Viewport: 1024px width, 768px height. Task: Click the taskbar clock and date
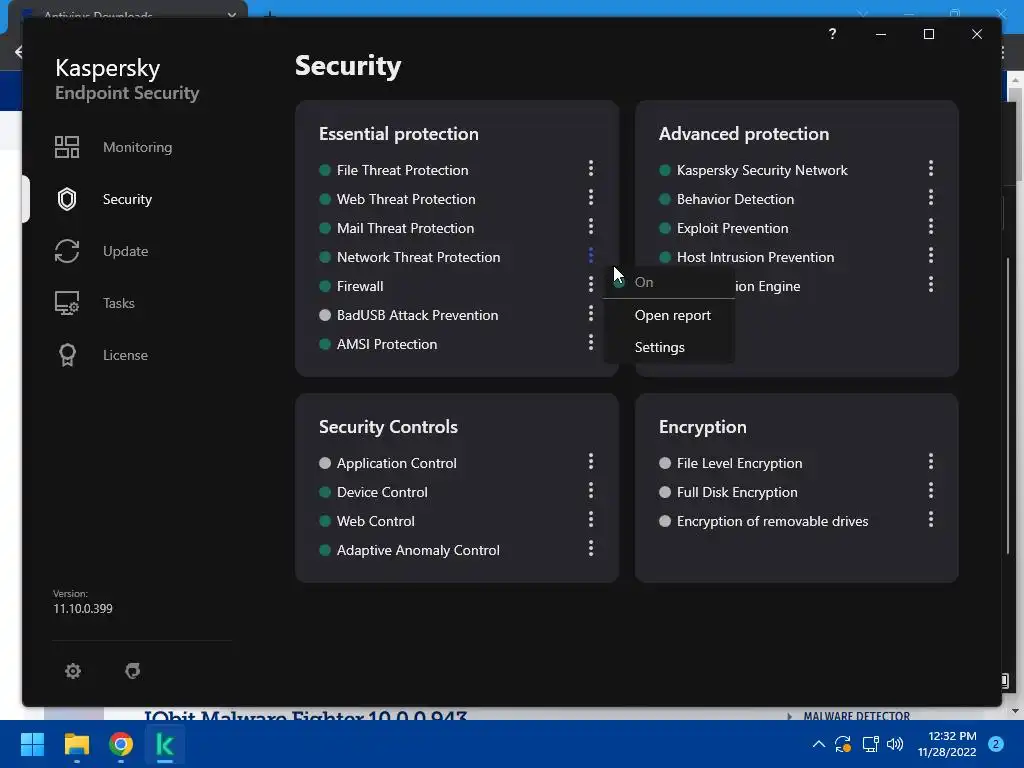tap(946, 744)
